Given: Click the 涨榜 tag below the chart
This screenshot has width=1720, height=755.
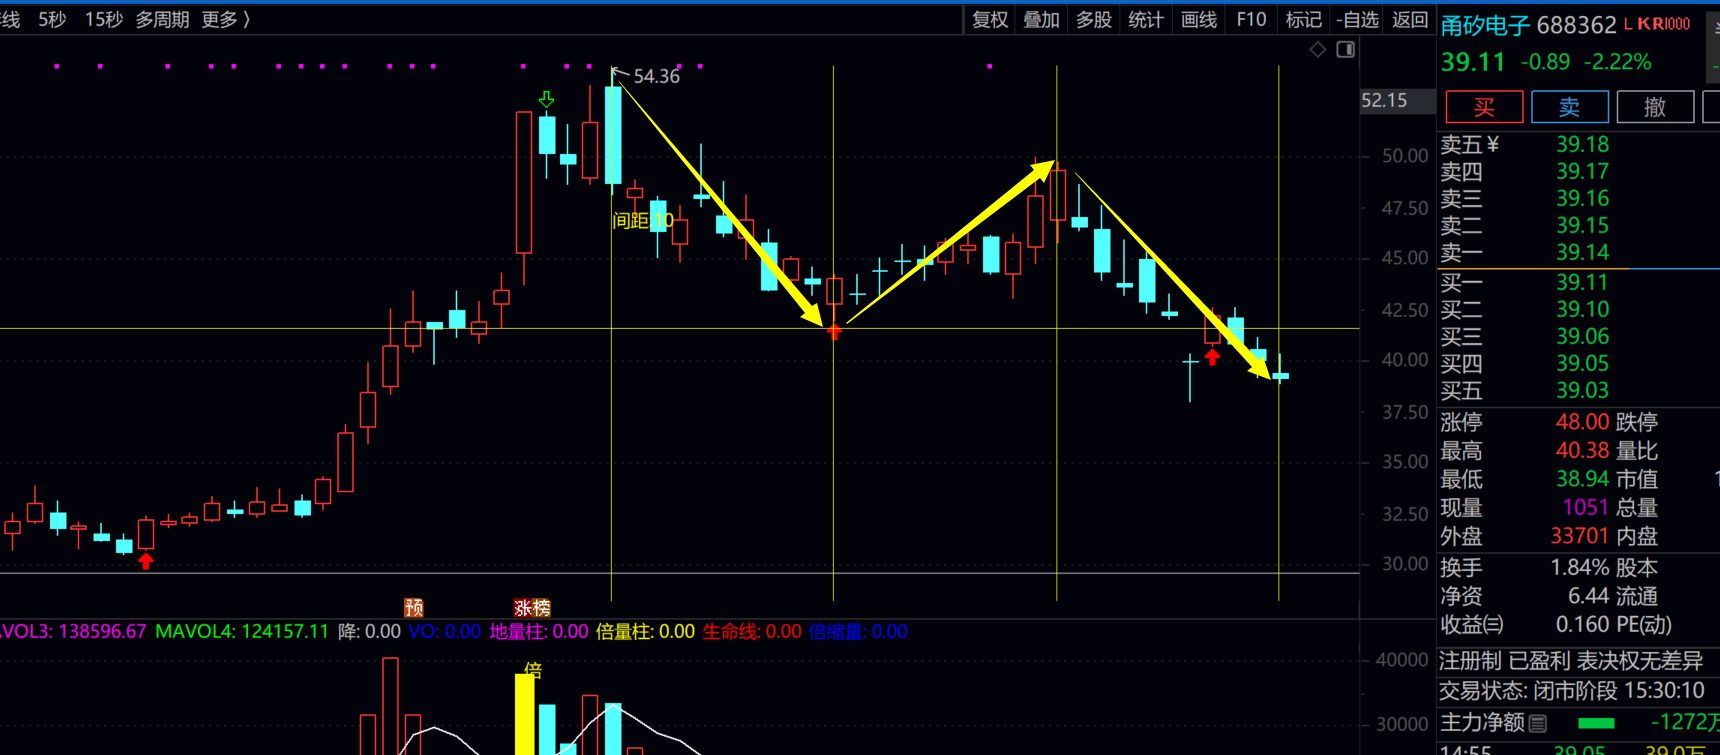Looking at the screenshot, I should (532, 607).
